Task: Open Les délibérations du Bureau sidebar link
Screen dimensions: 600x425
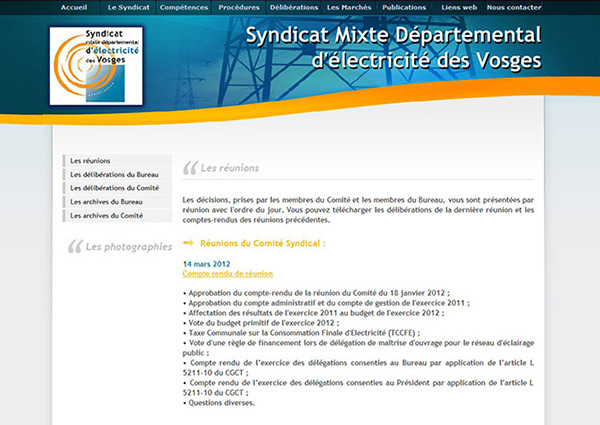Action: pyautogui.click(x=117, y=174)
